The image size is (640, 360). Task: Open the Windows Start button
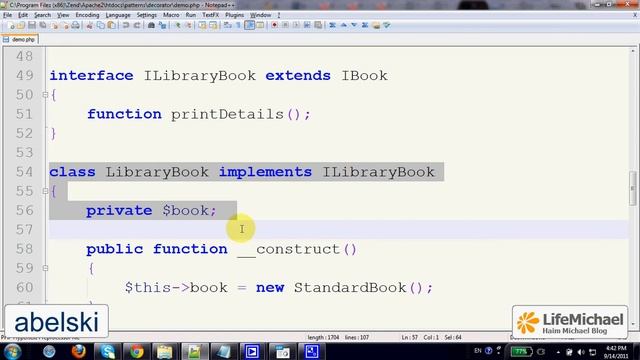pyautogui.click(x=13, y=351)
